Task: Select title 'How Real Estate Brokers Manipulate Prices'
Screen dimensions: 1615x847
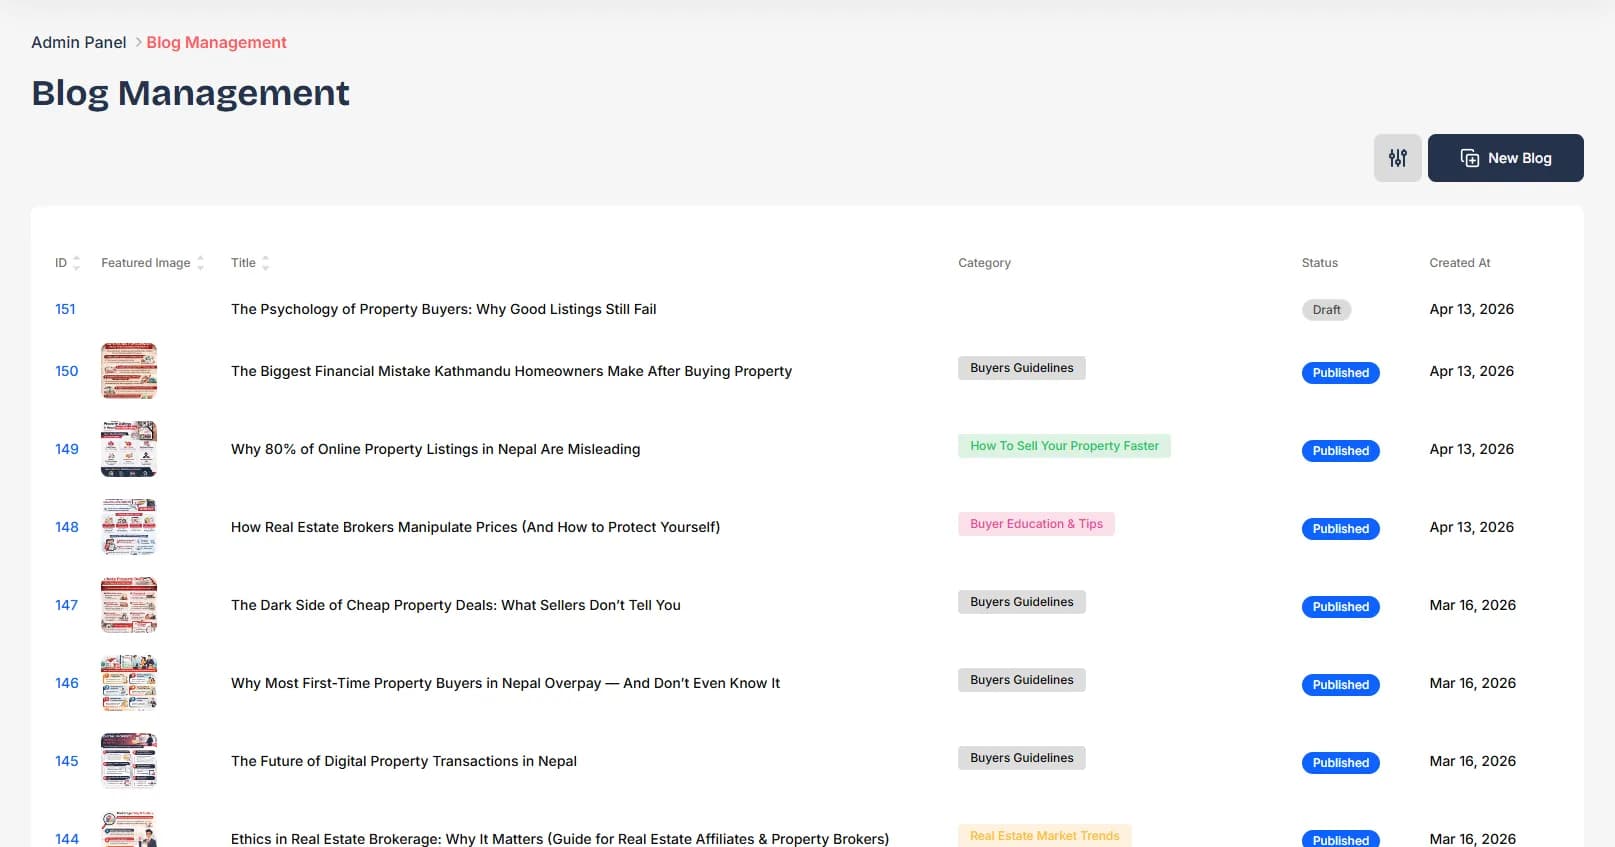Action: pos(475,527)
